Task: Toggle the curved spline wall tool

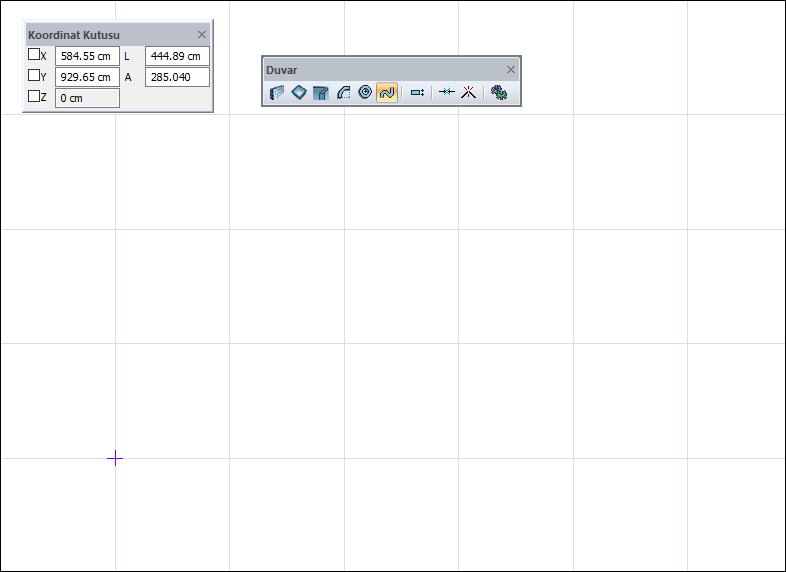Action: tap(387, 93)
